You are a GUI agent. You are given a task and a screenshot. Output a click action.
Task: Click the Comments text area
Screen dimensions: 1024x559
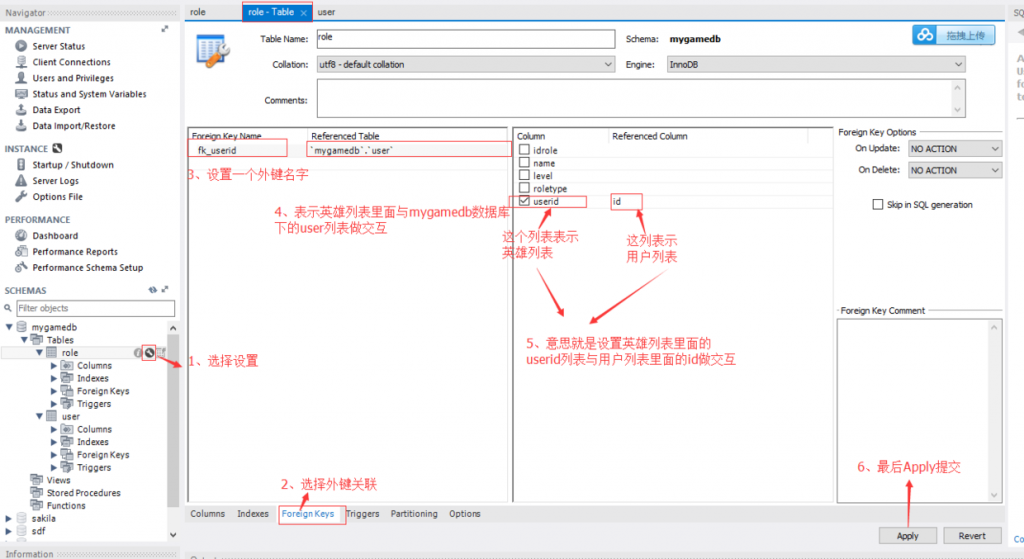641,99
